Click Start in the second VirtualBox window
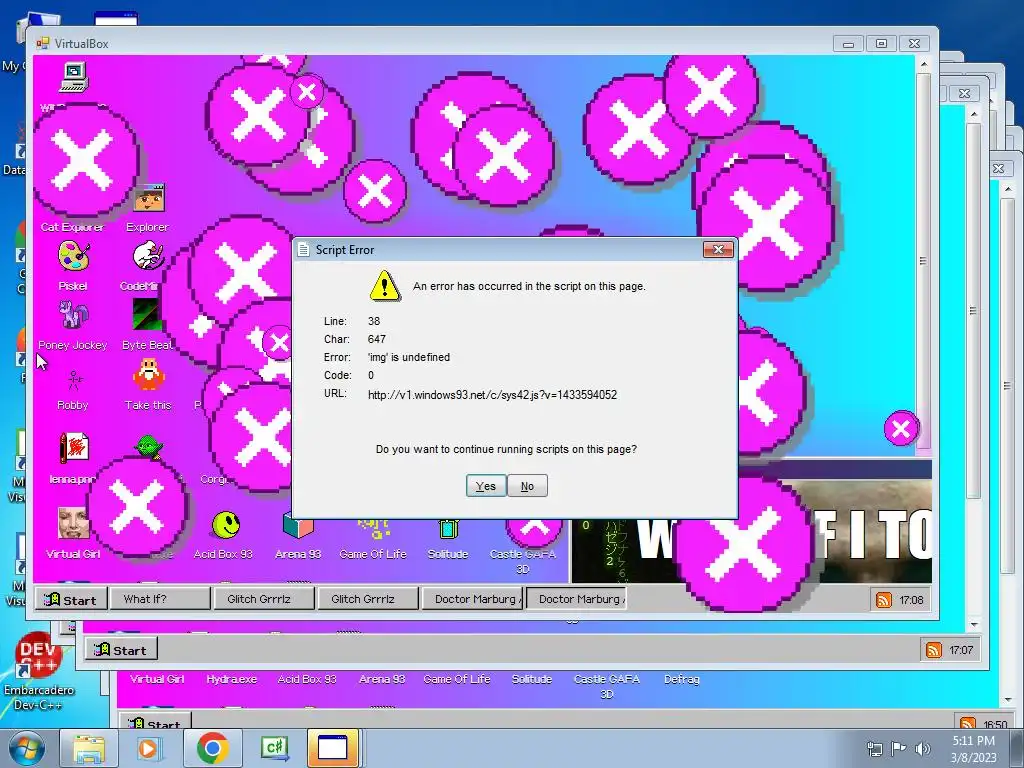This screenshot has height=768, width=1024. [x=121, y=650]
